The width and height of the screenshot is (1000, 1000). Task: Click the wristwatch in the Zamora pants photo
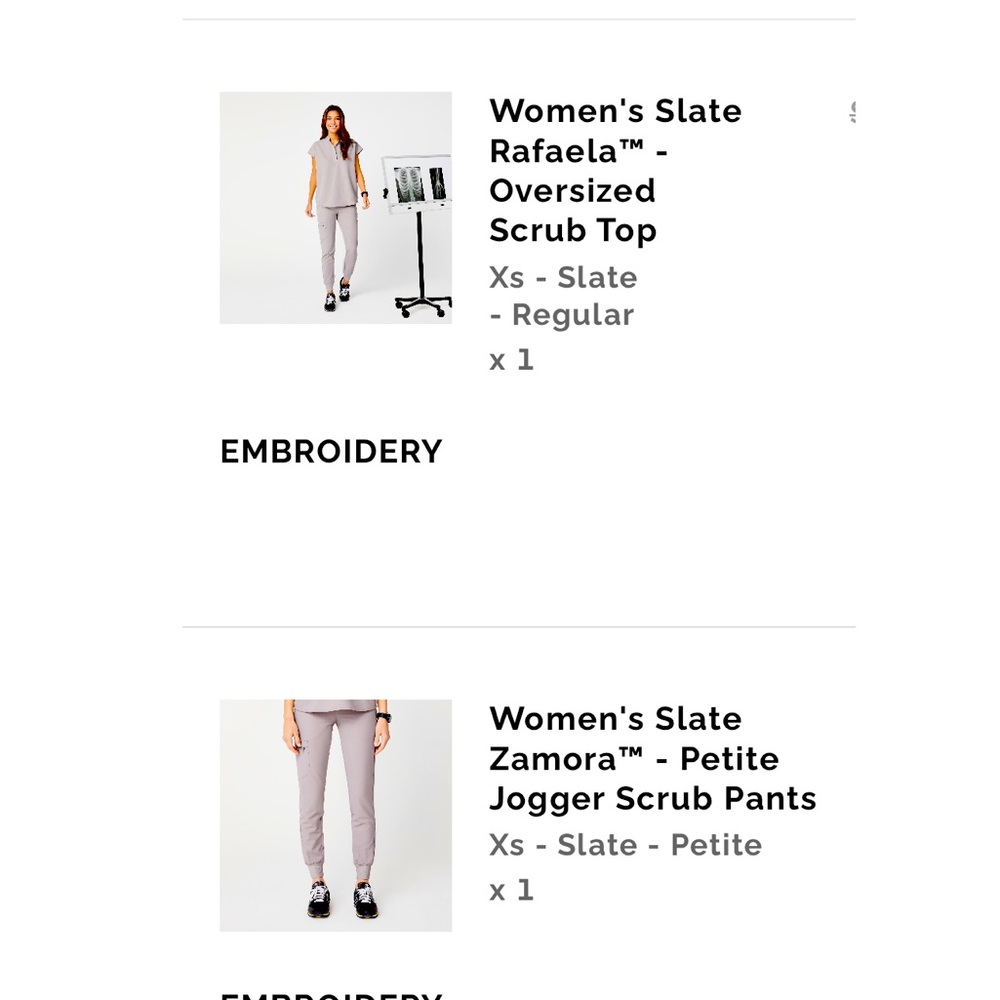383,716
